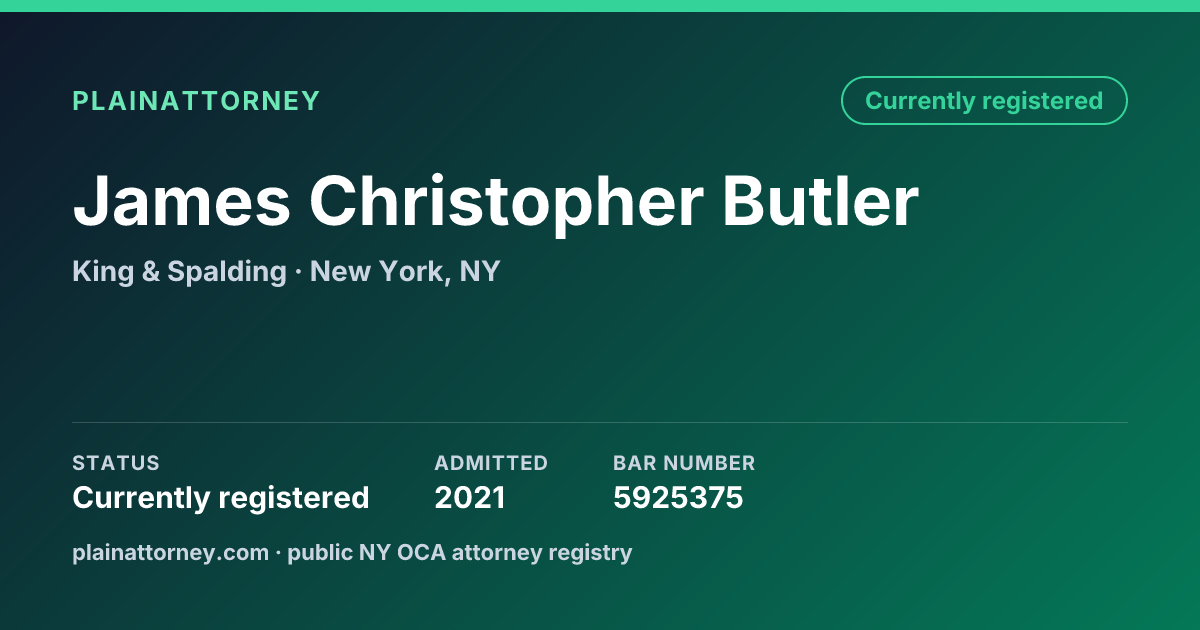
Task: Select the bar number 5925375
Action: [x=678, y=498]
